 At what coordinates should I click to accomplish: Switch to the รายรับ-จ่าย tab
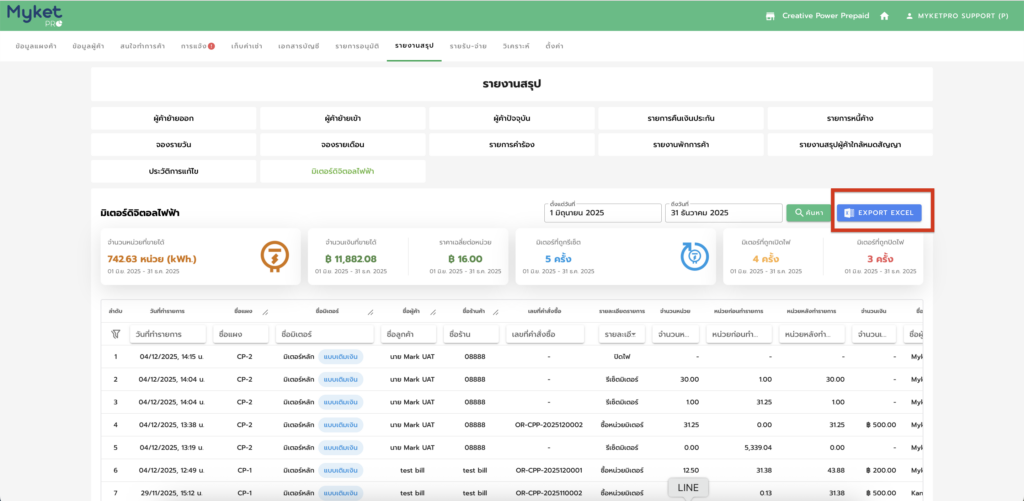(x=468, y=46)
